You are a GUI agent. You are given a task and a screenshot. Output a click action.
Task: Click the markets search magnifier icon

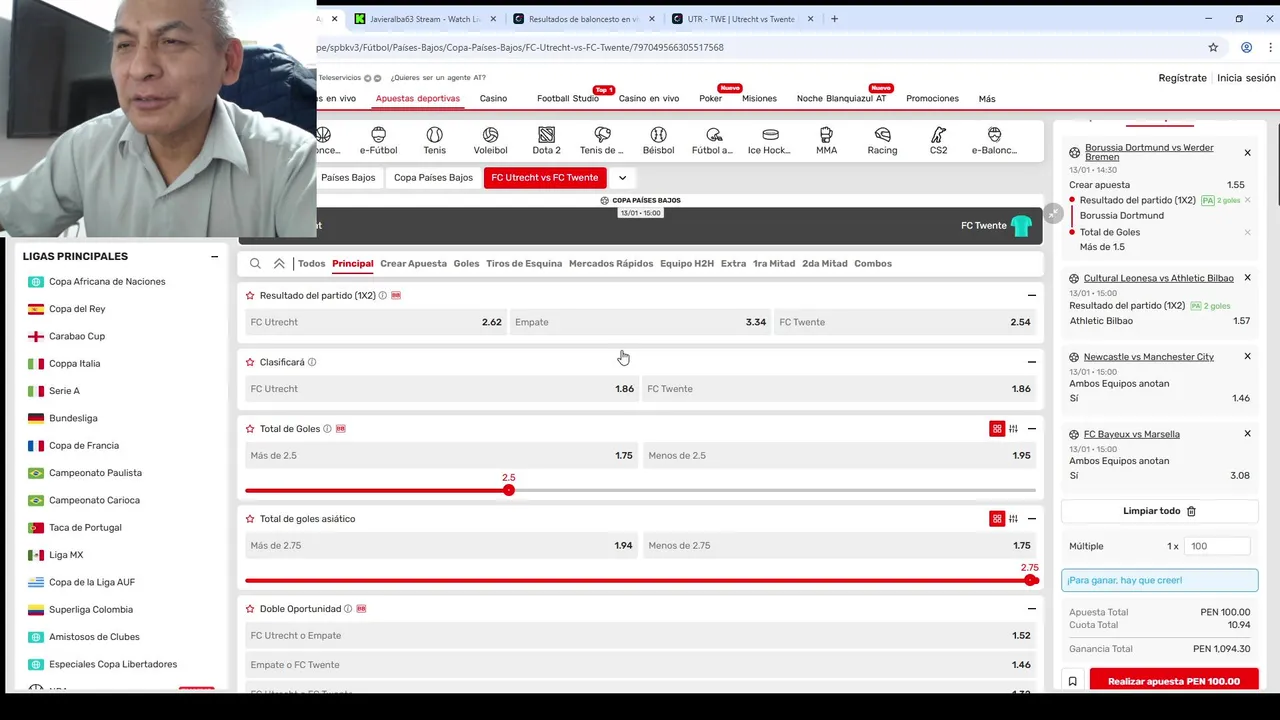pyautogui.click(x=255, y=264)
